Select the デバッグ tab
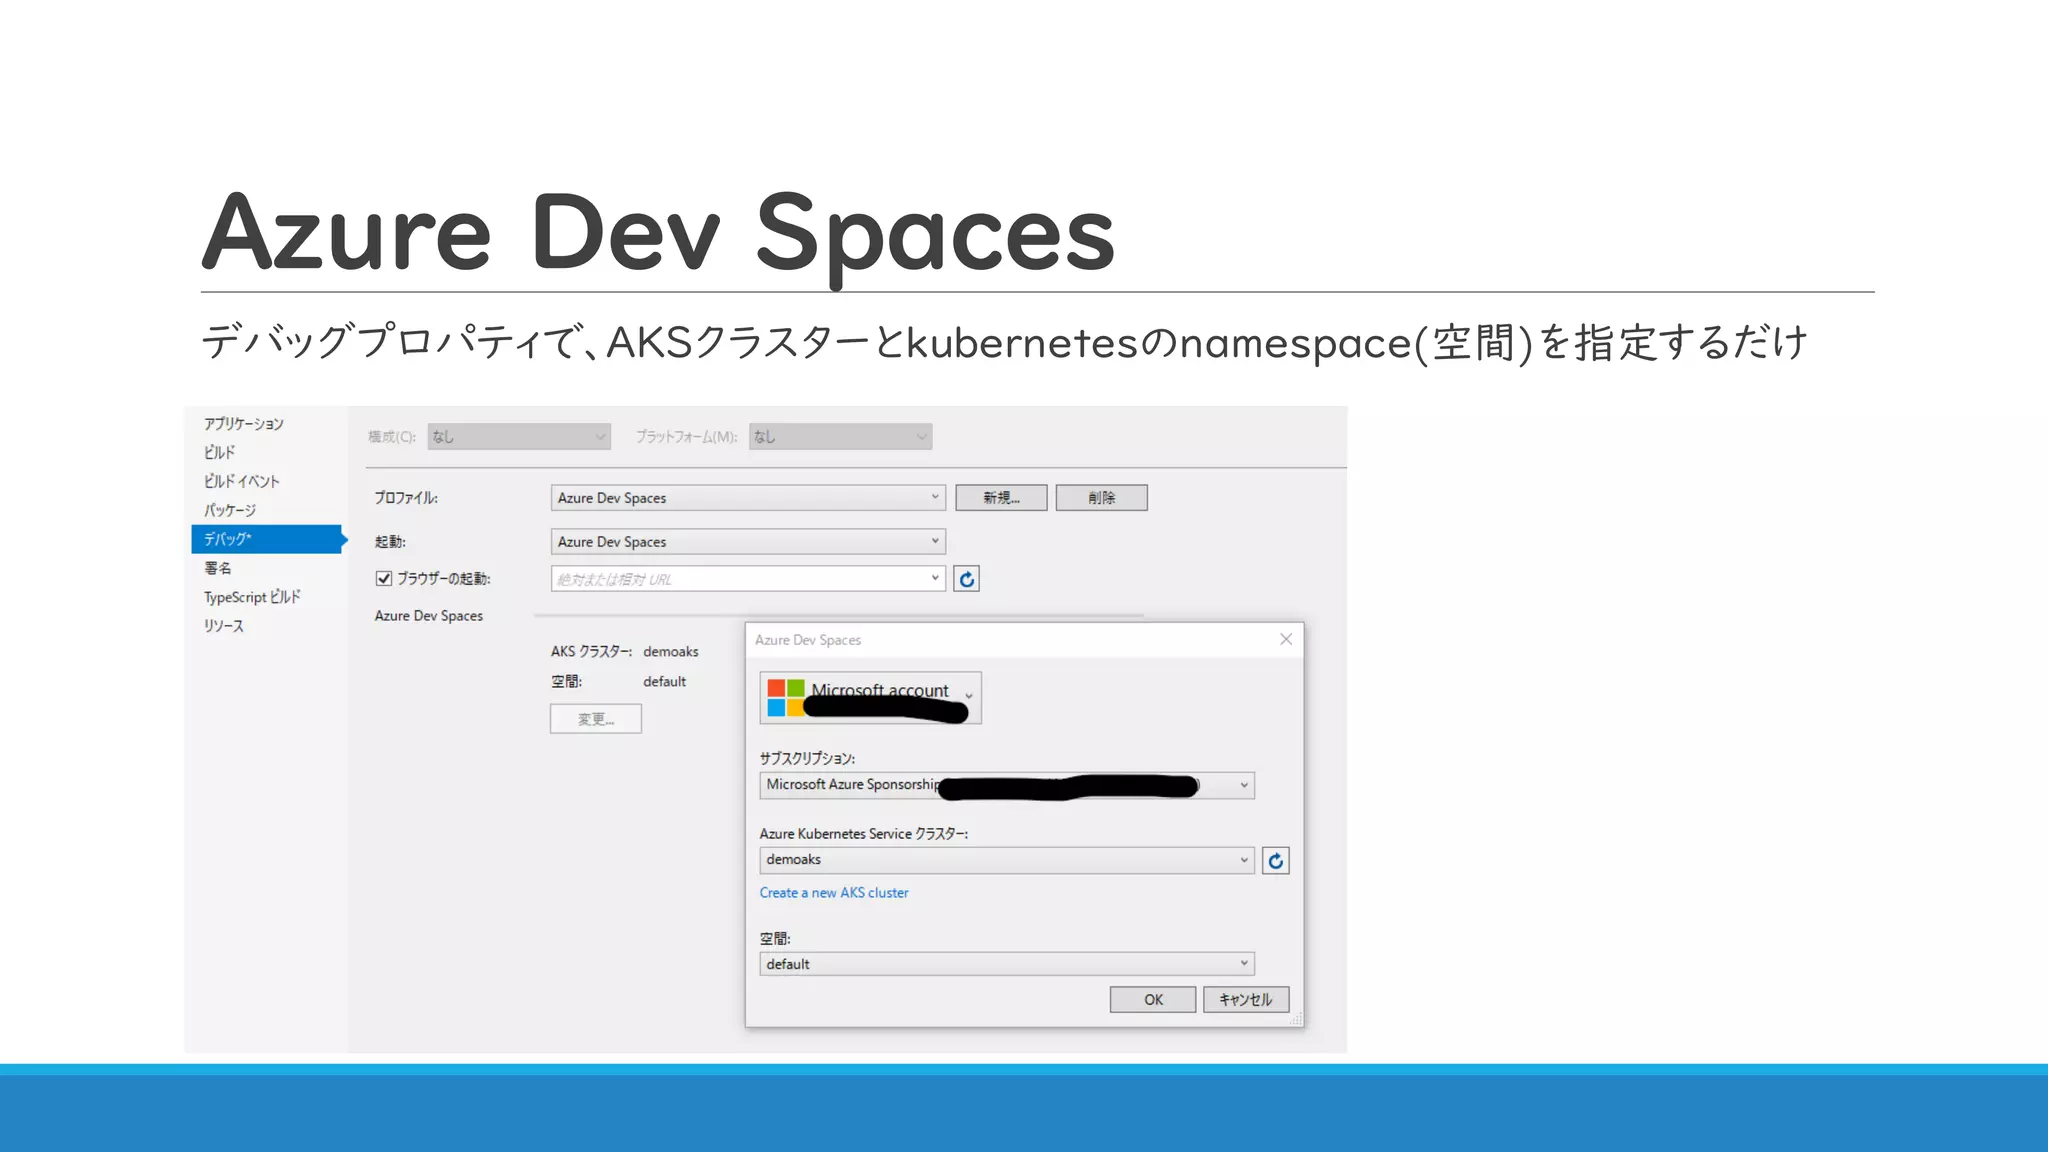This screenshot has height=1152, width=2048. [267, 539]
